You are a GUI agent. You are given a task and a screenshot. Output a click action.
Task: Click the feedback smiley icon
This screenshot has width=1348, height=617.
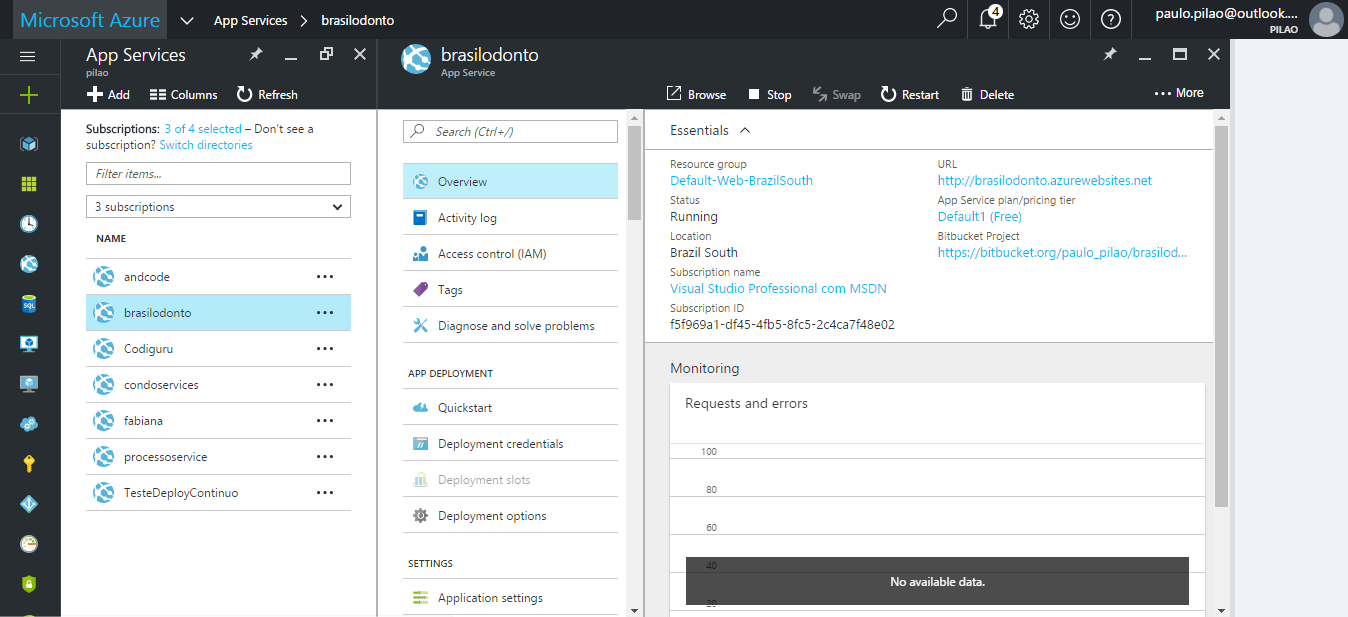click(1070, 19)
